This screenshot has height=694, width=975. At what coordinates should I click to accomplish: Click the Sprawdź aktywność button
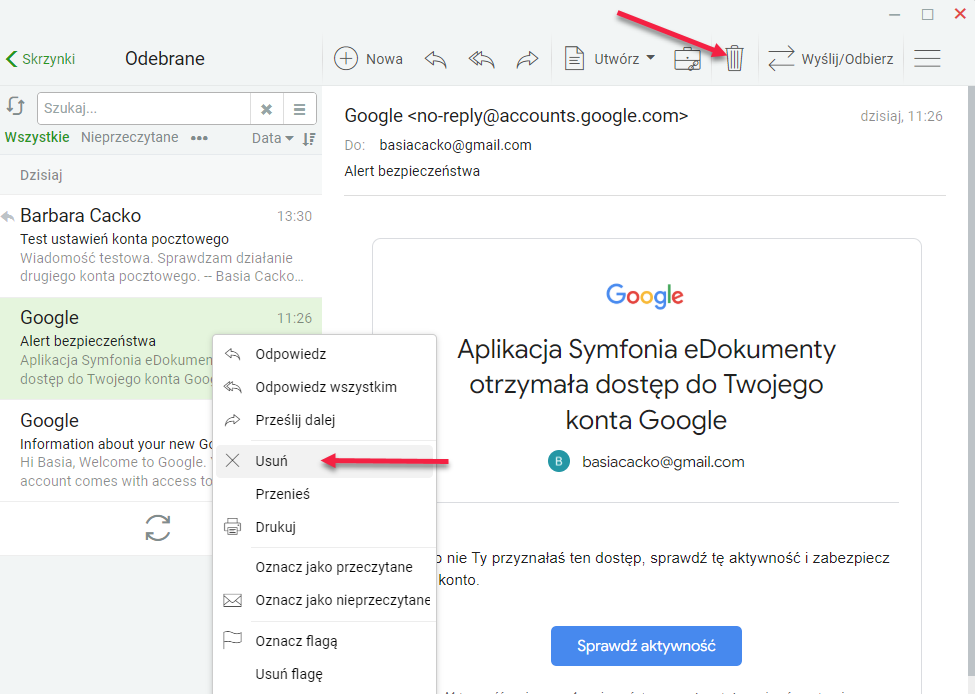pyautogui.click(x=646, y=645)
